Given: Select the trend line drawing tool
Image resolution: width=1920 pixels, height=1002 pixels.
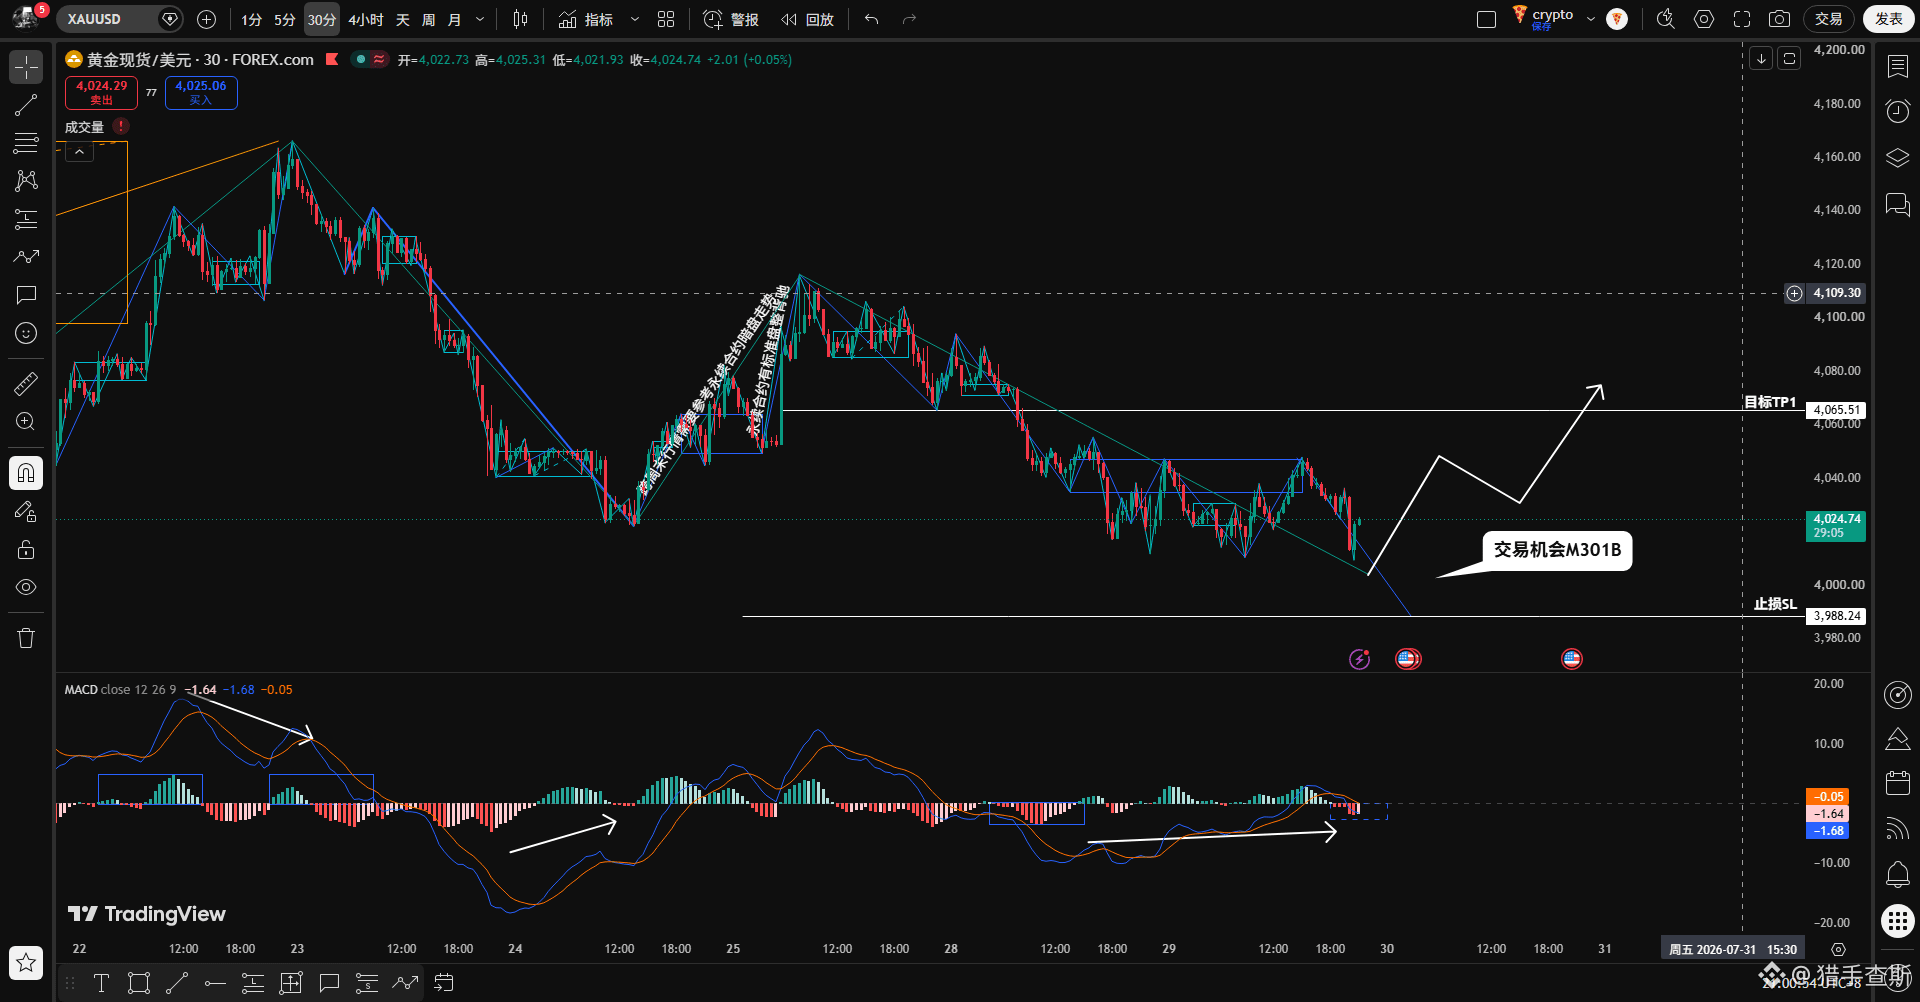Looking at the screenshot, I should [x=26, y=106].
